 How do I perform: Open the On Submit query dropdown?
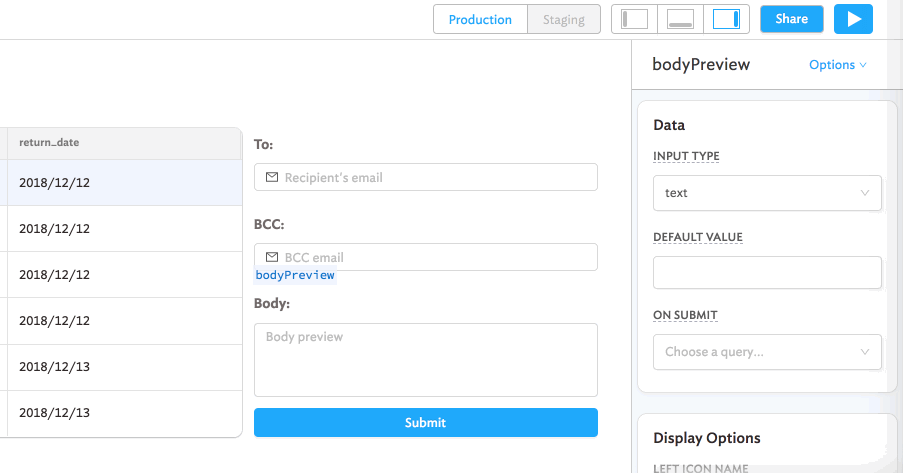pyautogui.click(x=767, y=352)
